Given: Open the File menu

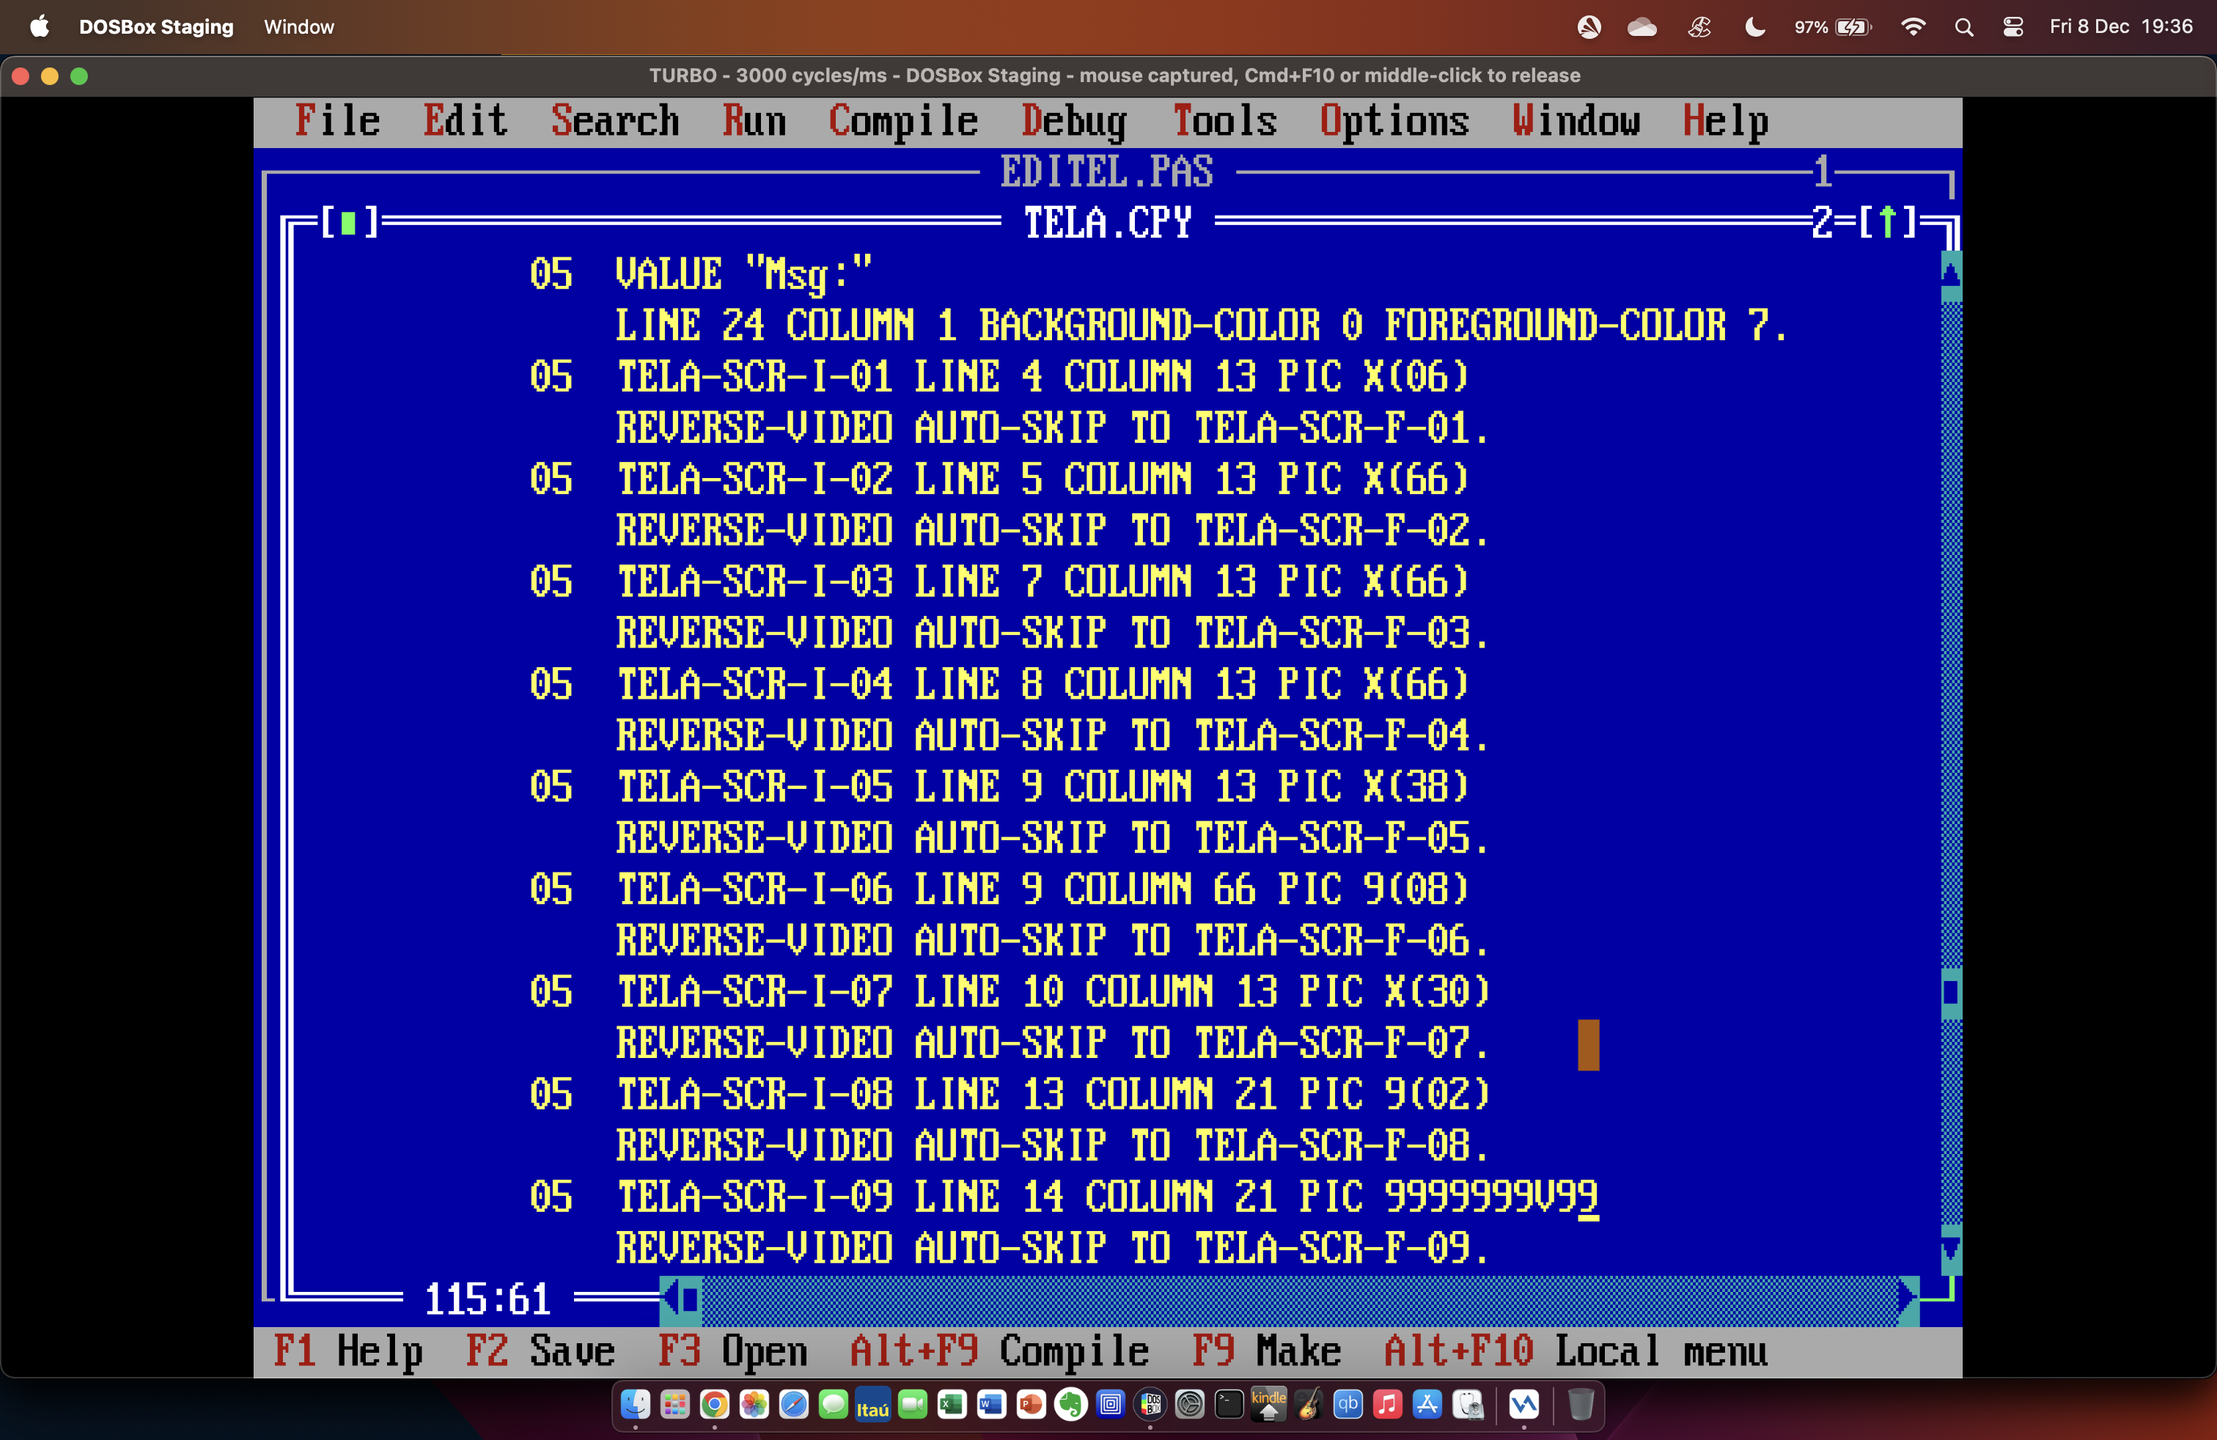Looking at the screenshot, I should pyautogui.click(x=337, y=122).
